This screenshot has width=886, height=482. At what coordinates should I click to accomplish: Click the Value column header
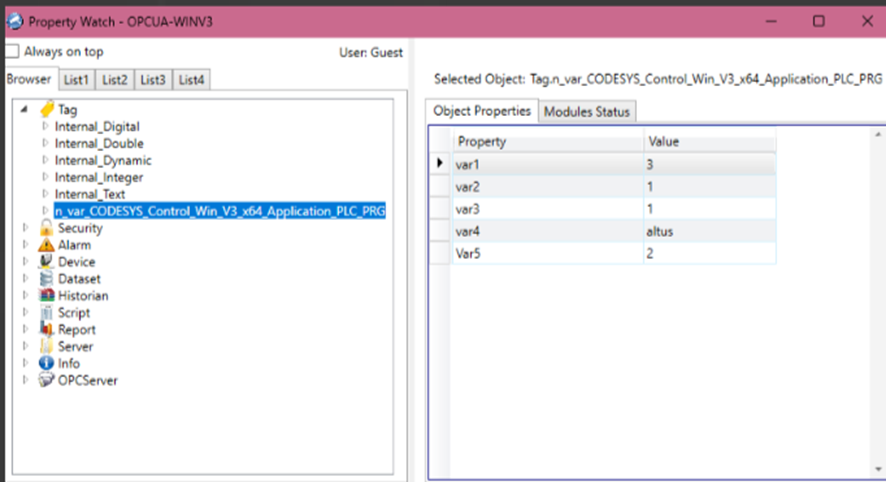pyautogui.click(x=709, y=141)
